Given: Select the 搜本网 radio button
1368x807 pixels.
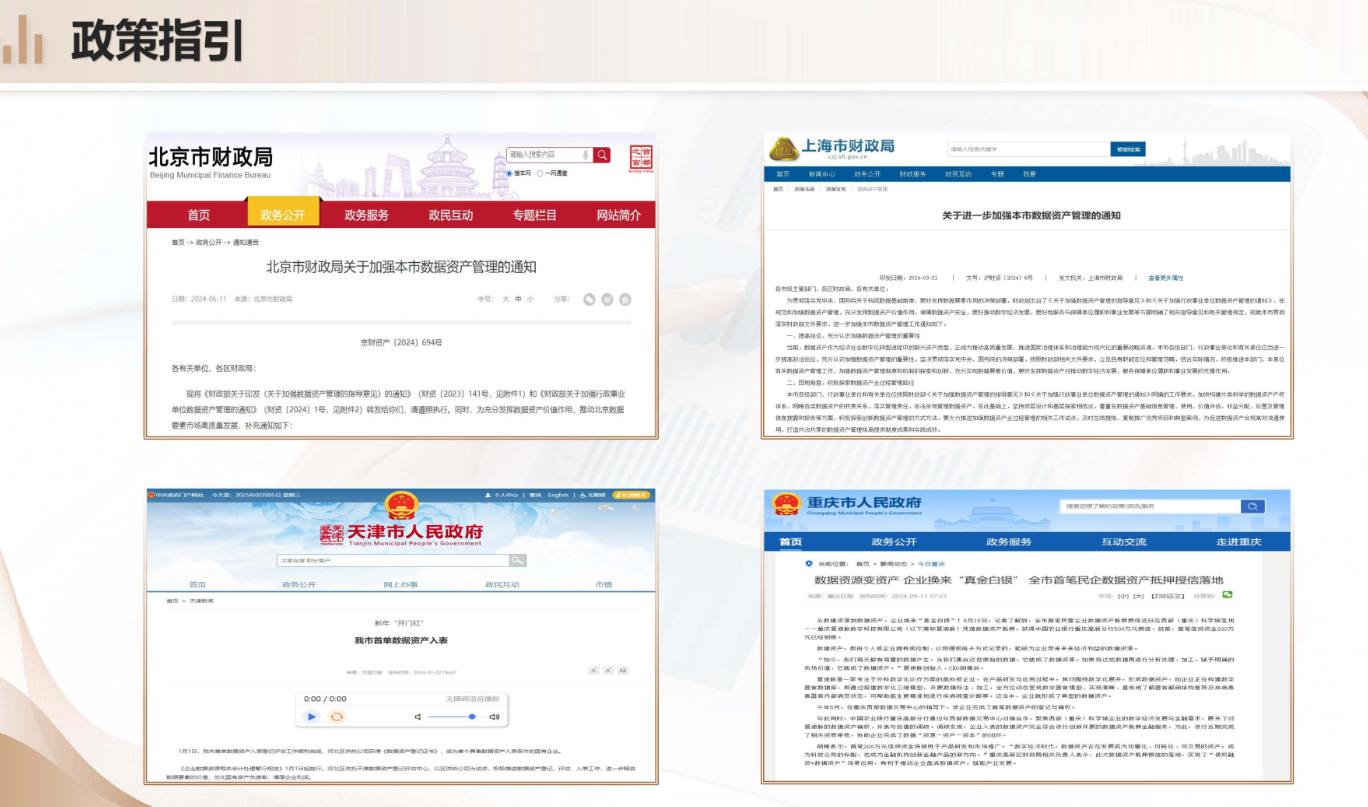Looking at the screenshot, I should pos(510,173).
